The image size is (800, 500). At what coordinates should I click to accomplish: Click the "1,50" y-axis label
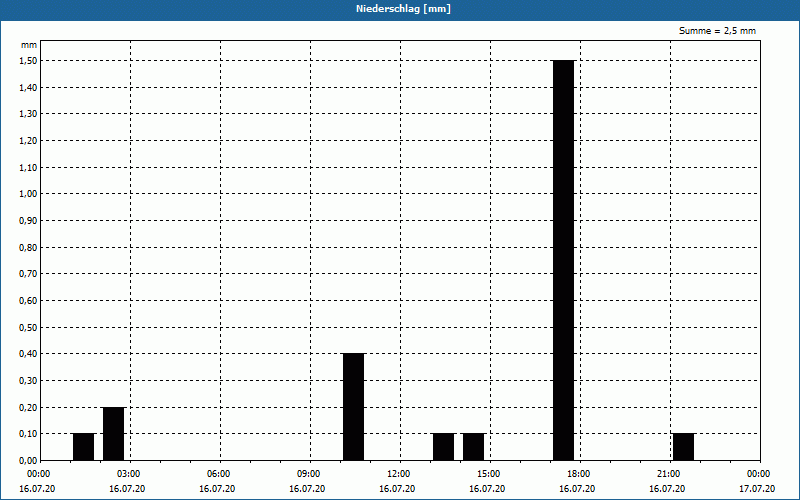pyautogui.click(x=28, y=61)
